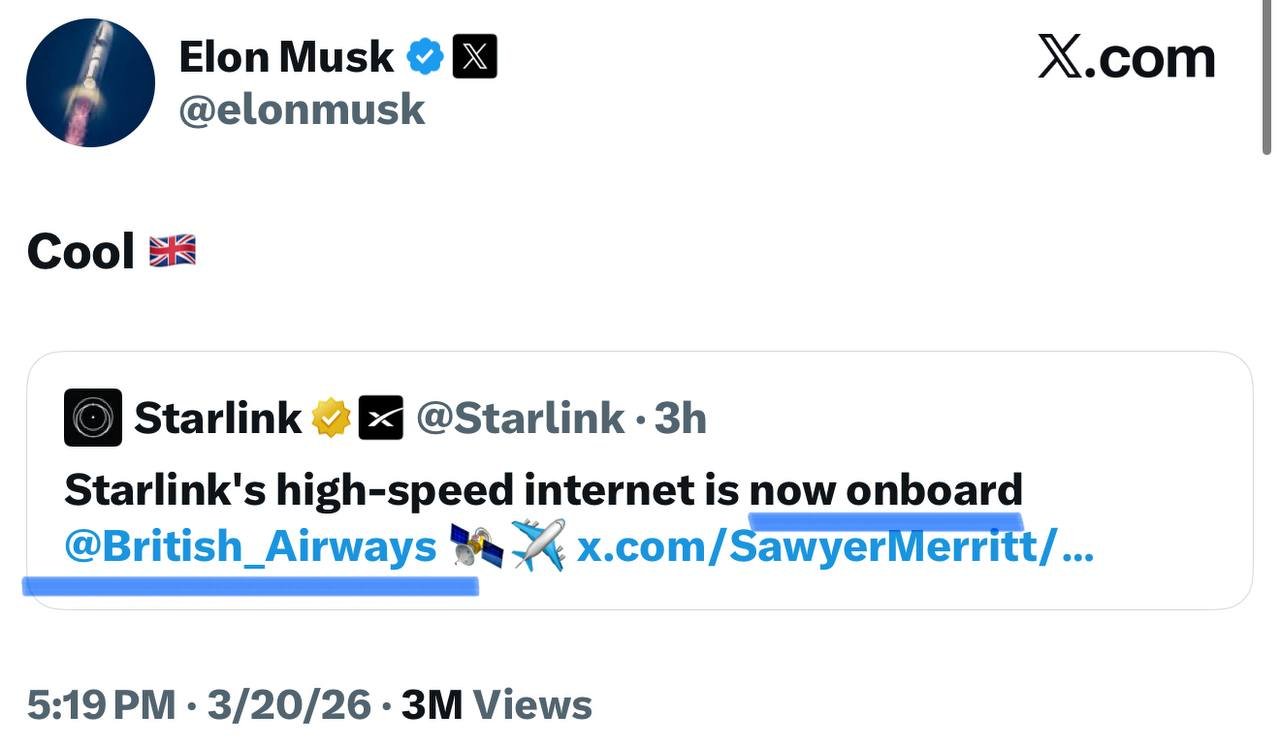Open the @British_Airways mention

click(250, 547)
